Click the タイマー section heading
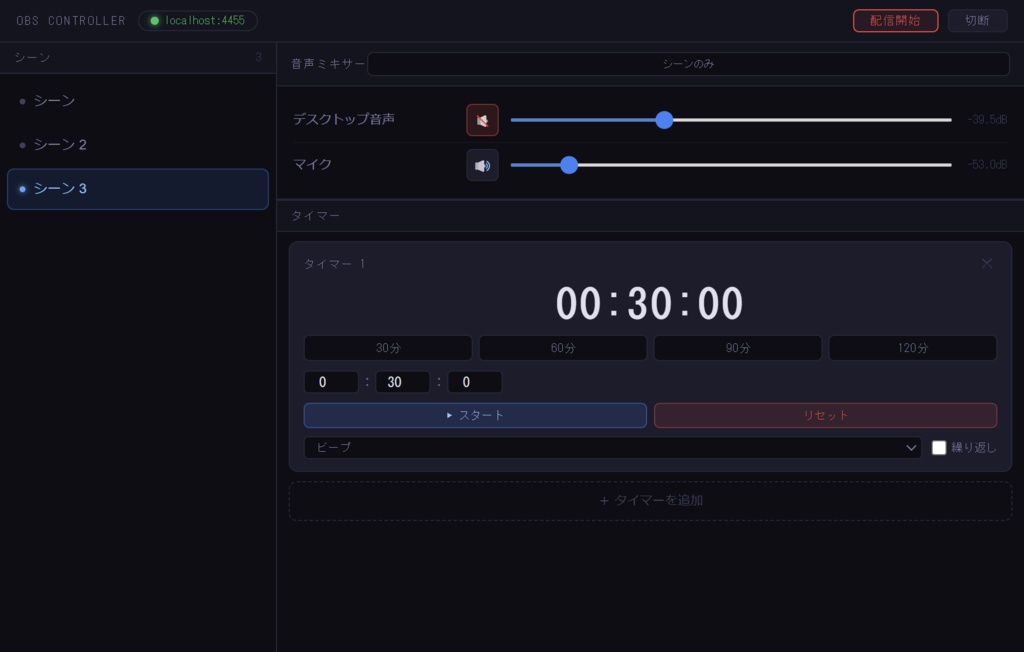This screenshot has height=652, width=1024. 315,216
